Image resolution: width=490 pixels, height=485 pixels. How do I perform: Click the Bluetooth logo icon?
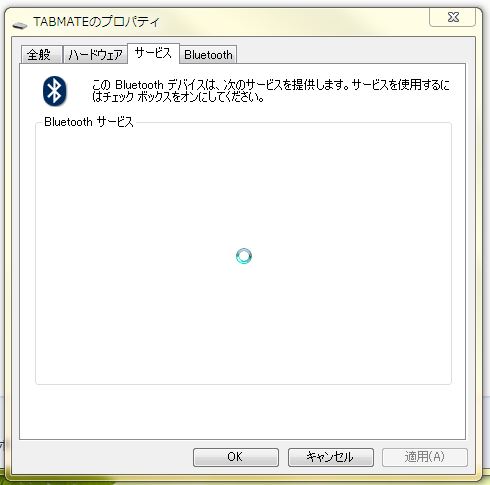pyautogui.click(x=55, y=91)
